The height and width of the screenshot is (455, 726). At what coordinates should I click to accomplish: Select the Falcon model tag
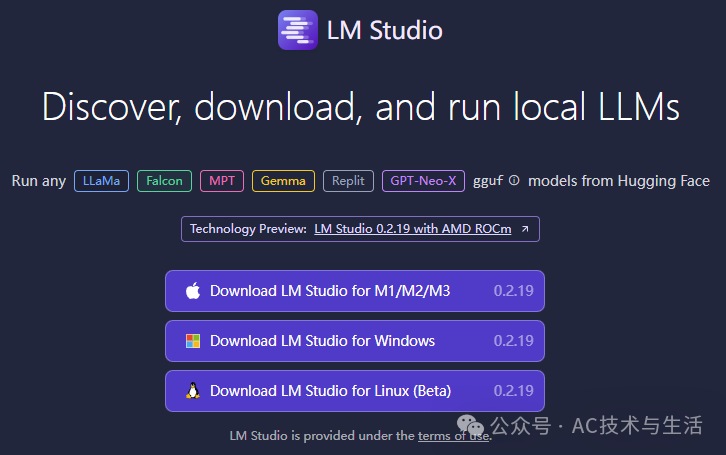click(x=164, y=181)
